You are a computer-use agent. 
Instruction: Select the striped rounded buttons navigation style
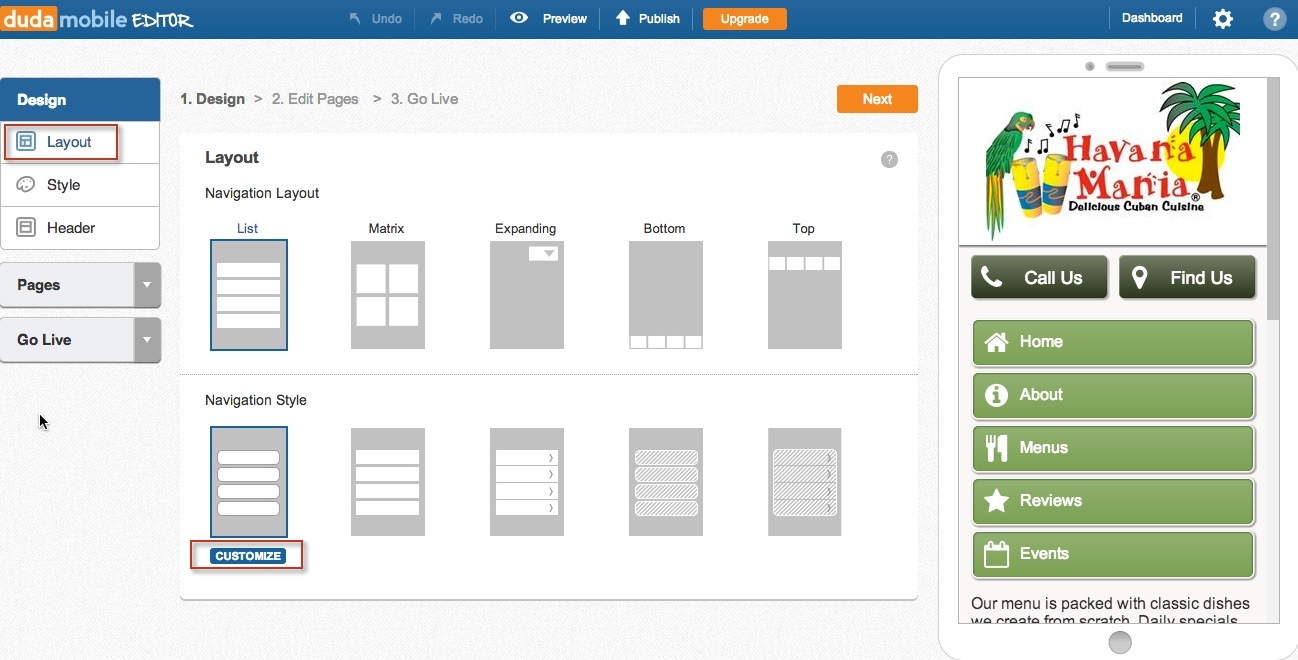coord(666,482)
